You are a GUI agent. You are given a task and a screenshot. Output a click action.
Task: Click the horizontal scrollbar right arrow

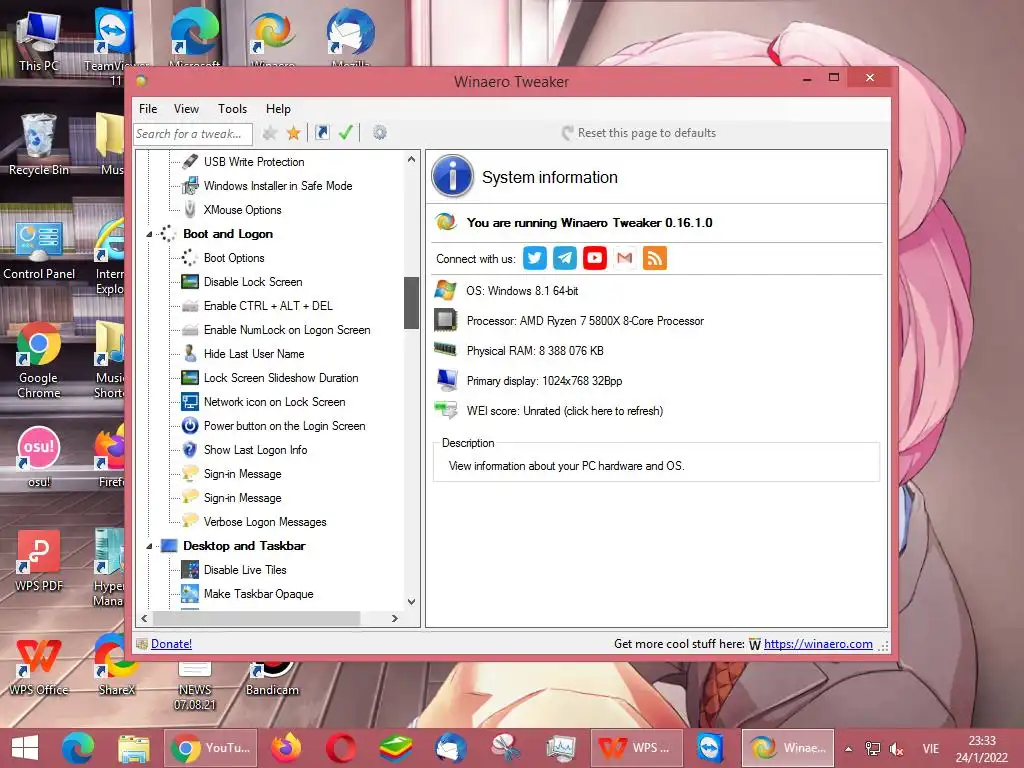394,618
